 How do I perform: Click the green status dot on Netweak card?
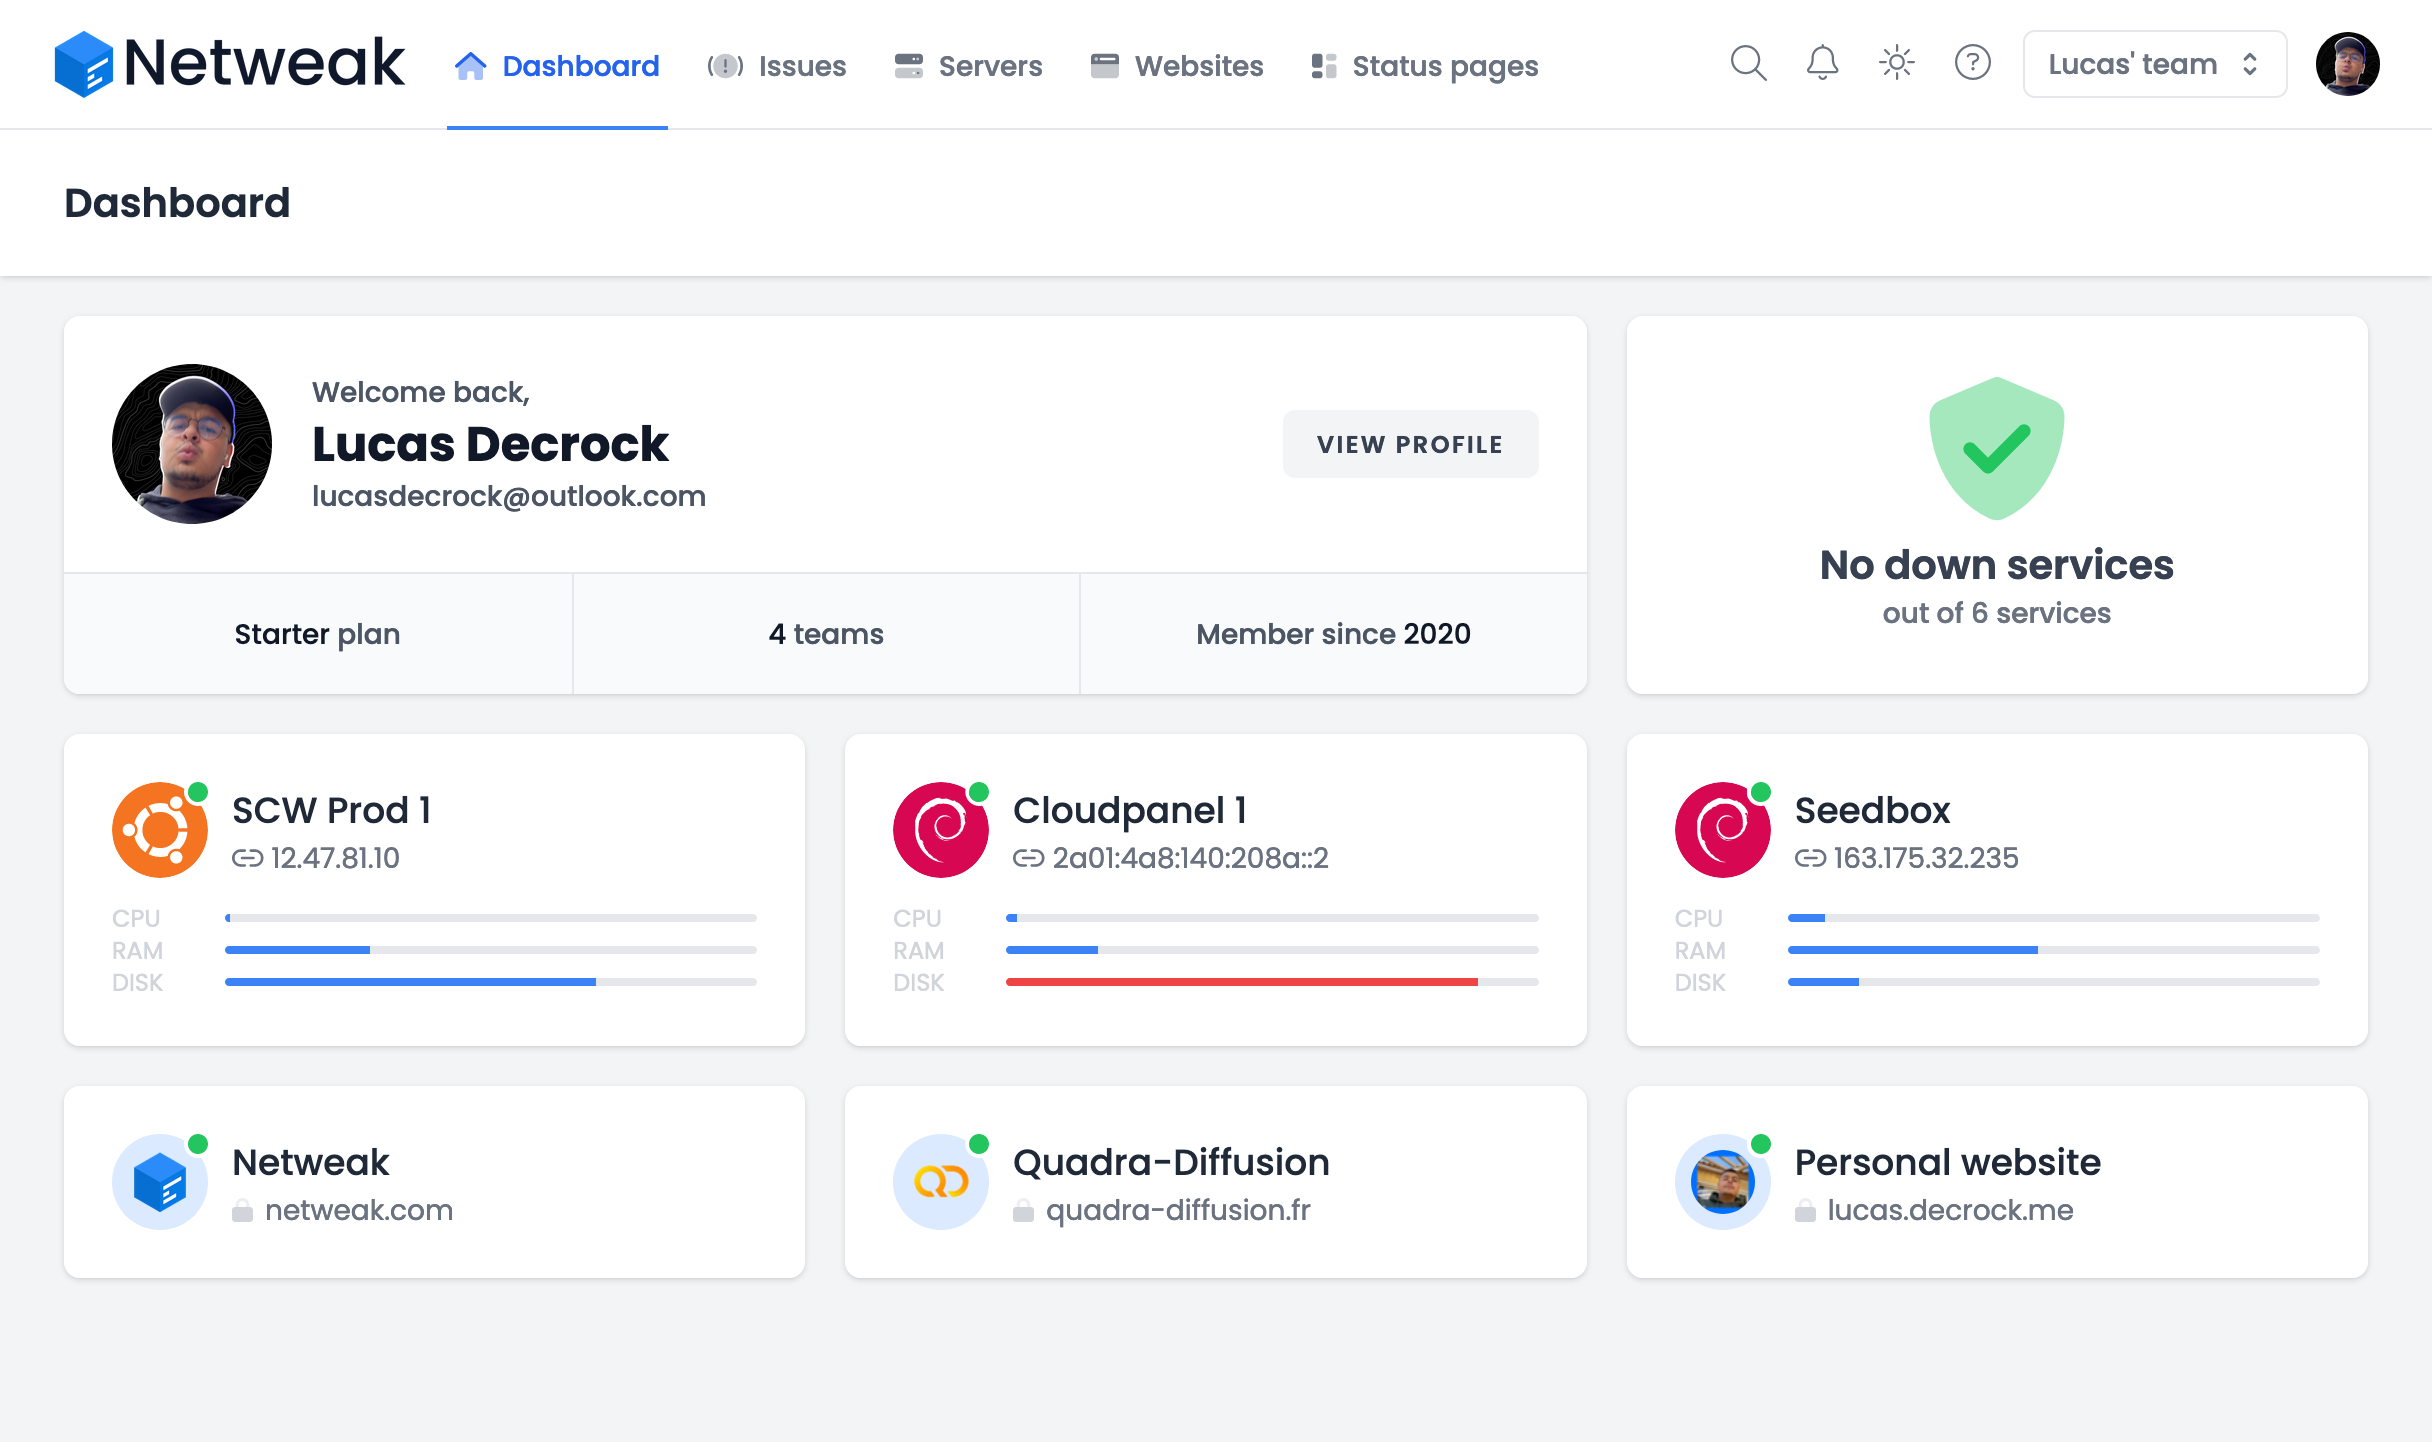[198, 1142]
